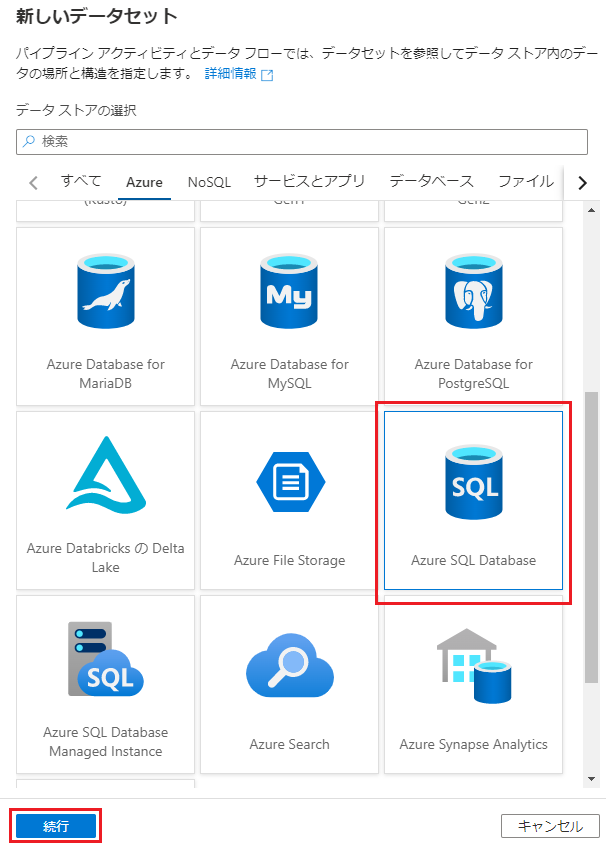Click the 'Azure SQL Database Managed Instance' label
The image size is (606, 849).
point(106,742)
